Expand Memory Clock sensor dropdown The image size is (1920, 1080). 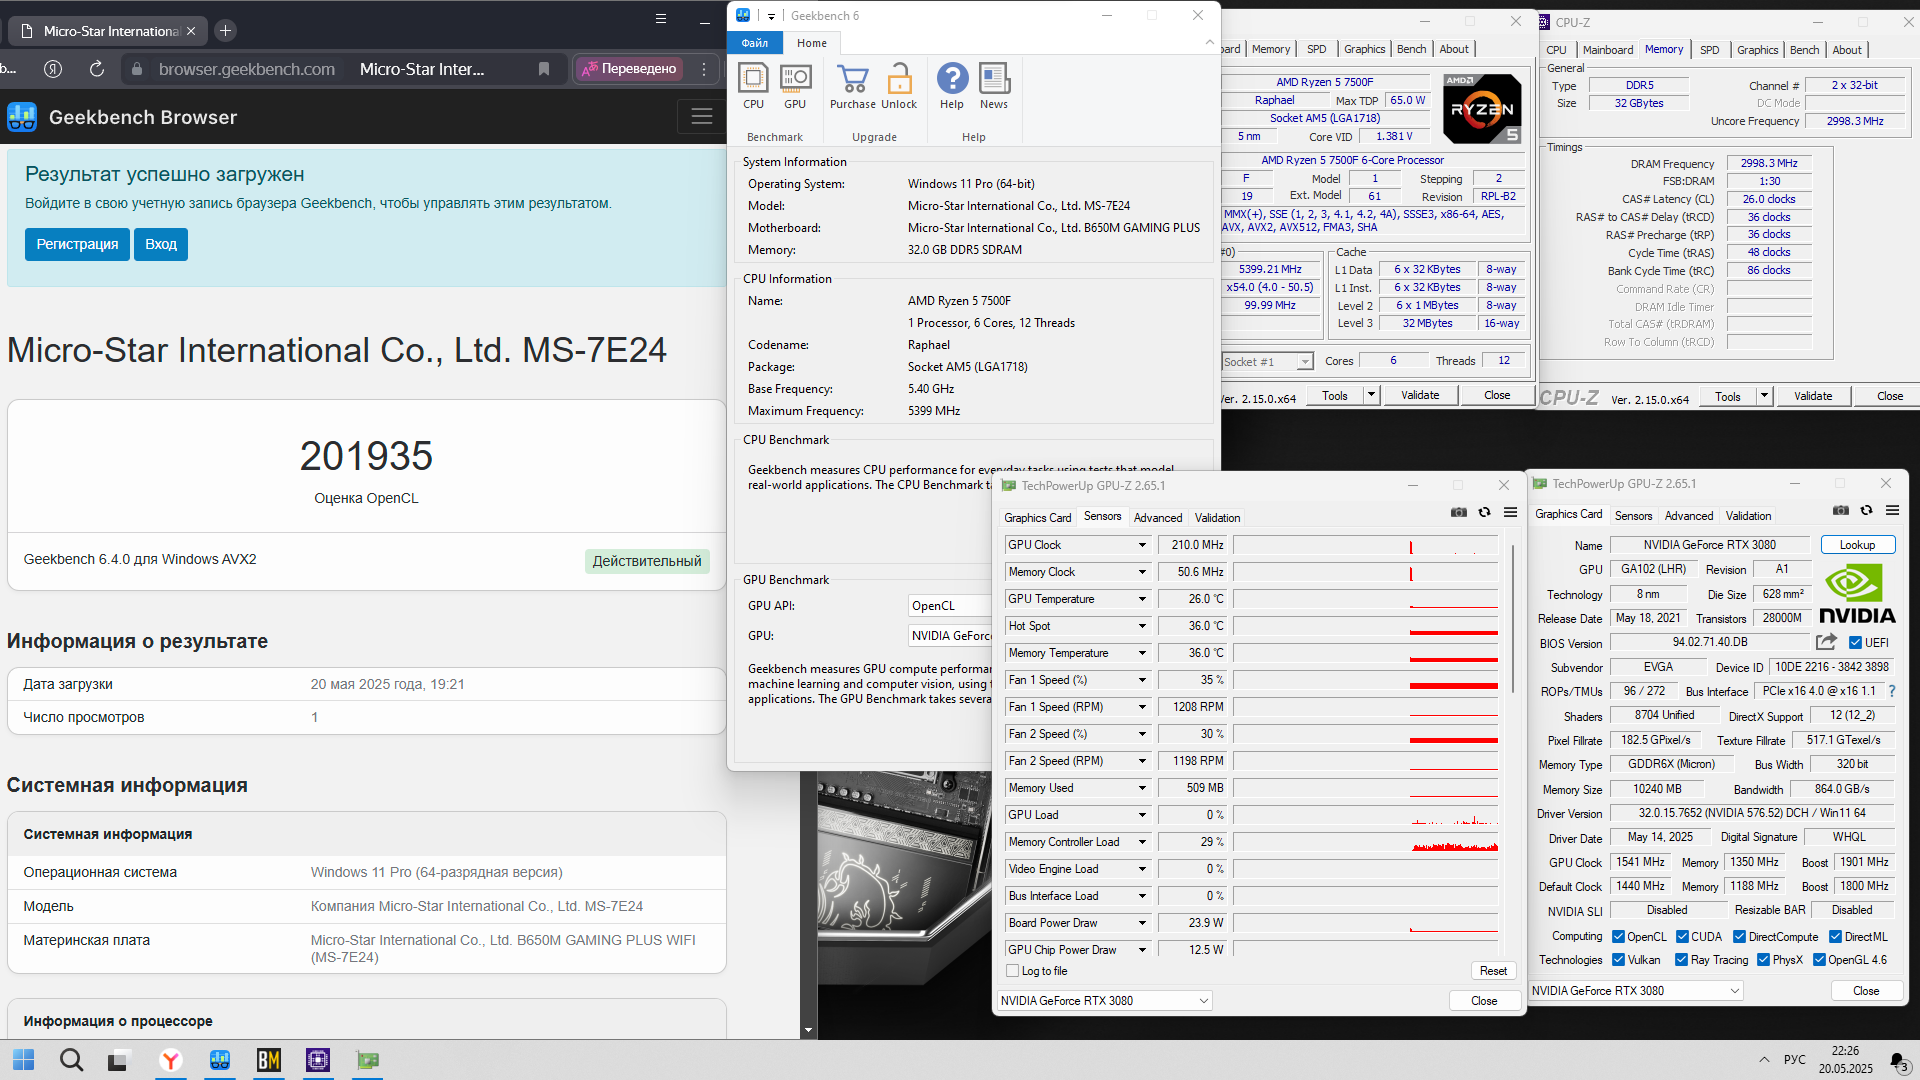[x=1142, y=572]
